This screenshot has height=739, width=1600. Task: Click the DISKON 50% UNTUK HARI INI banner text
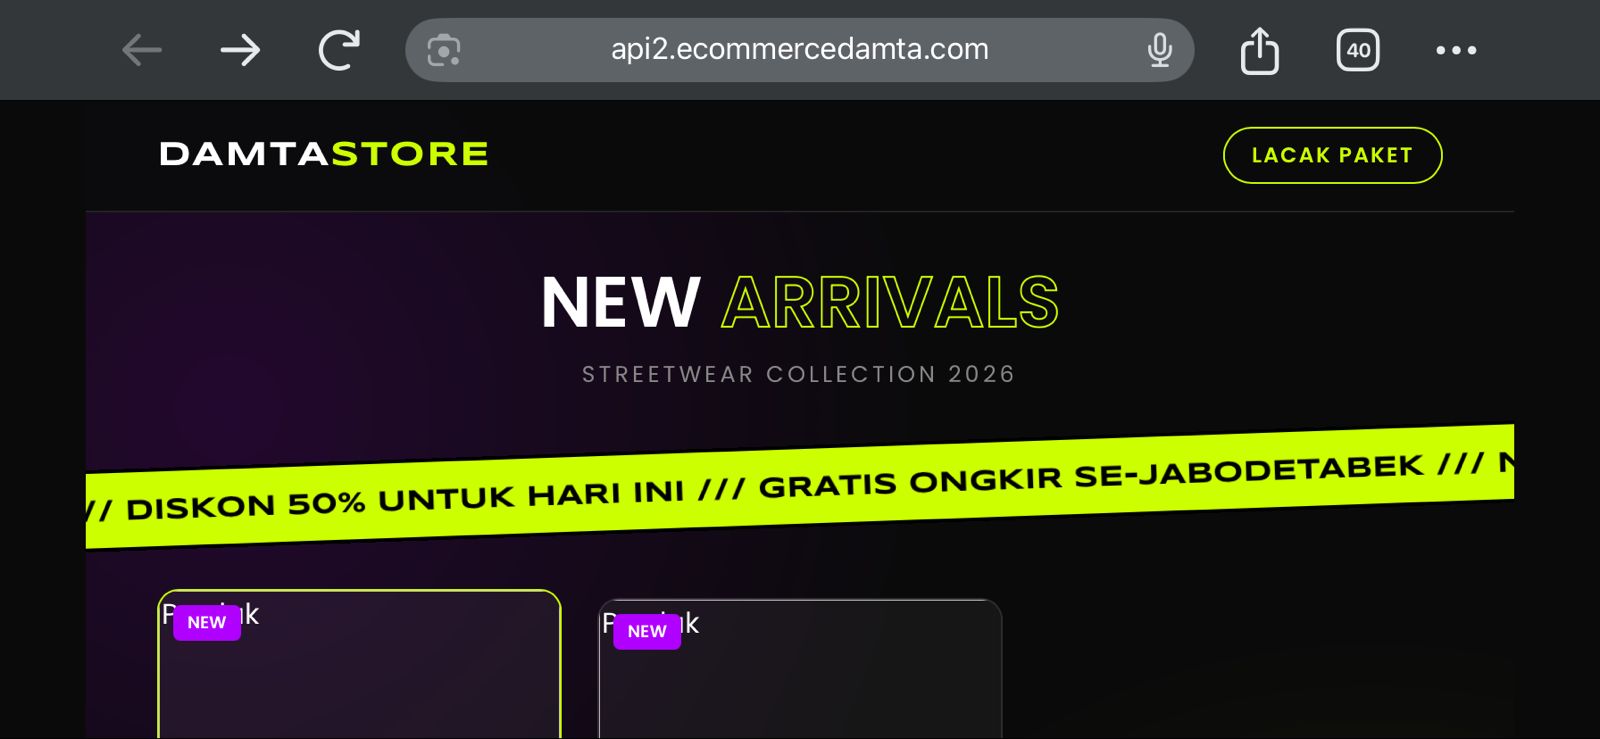(405, 499)
